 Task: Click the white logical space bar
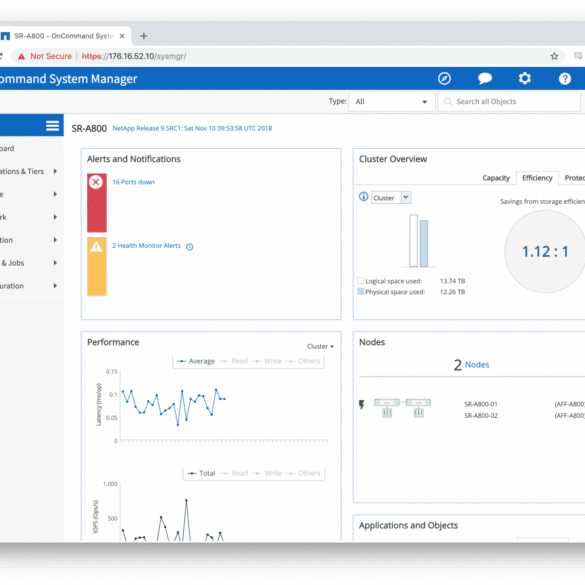pyautogui.click(x=413, y=240)
